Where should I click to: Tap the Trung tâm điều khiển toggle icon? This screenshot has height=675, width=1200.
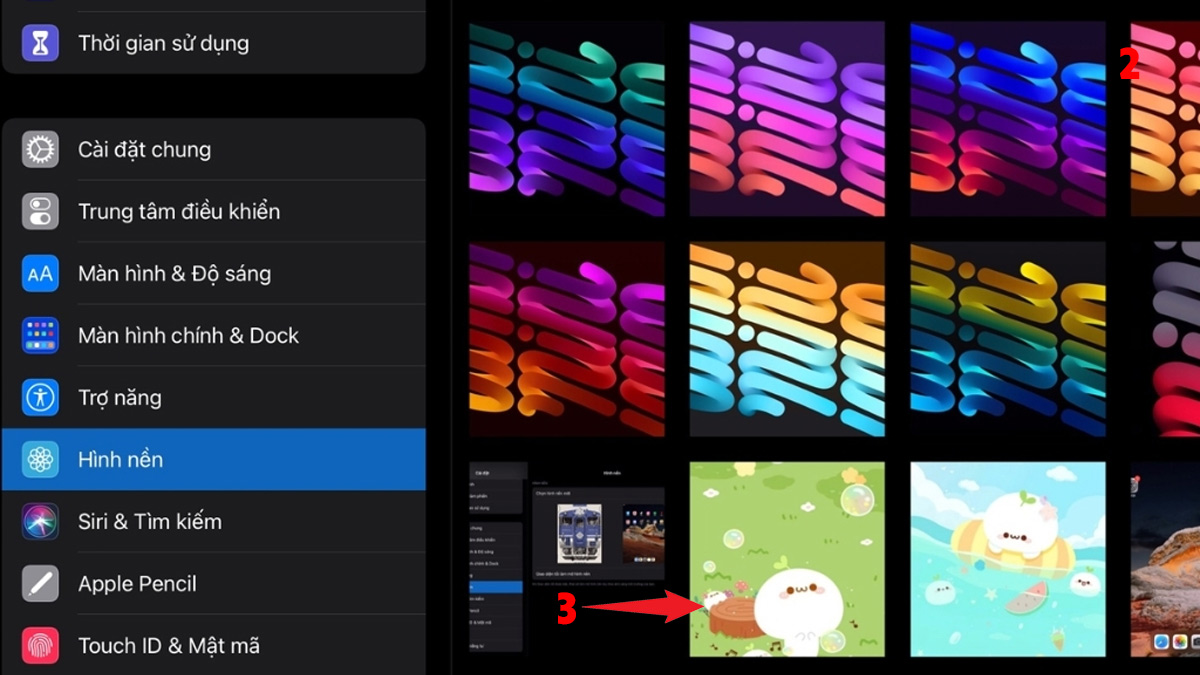(x=41, y=212)
